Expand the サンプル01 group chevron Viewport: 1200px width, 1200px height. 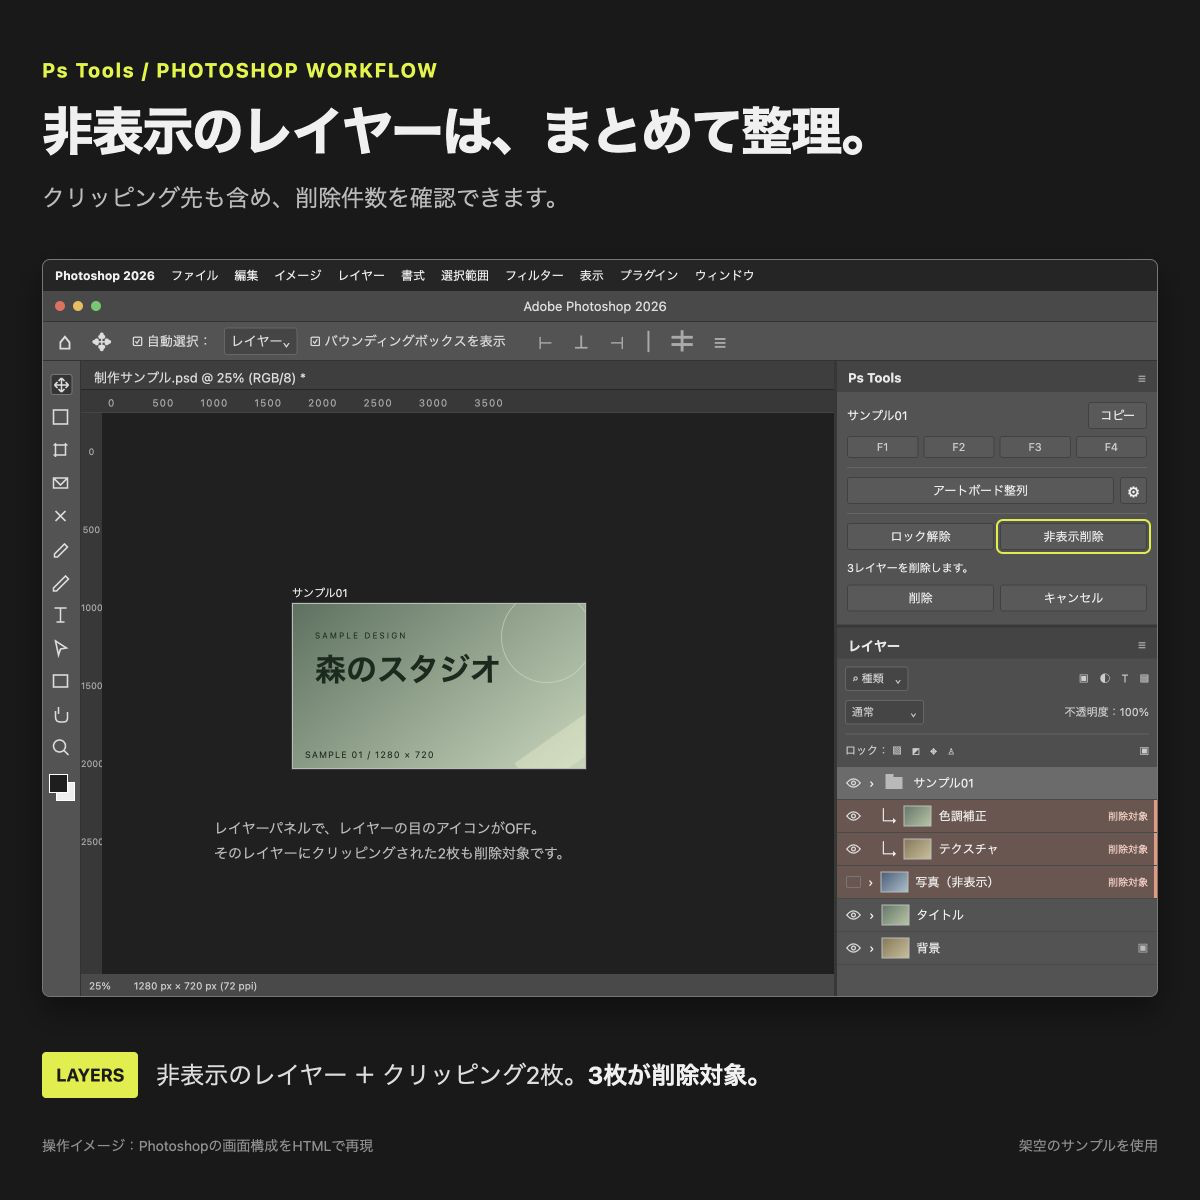click(x=871, y=783)
